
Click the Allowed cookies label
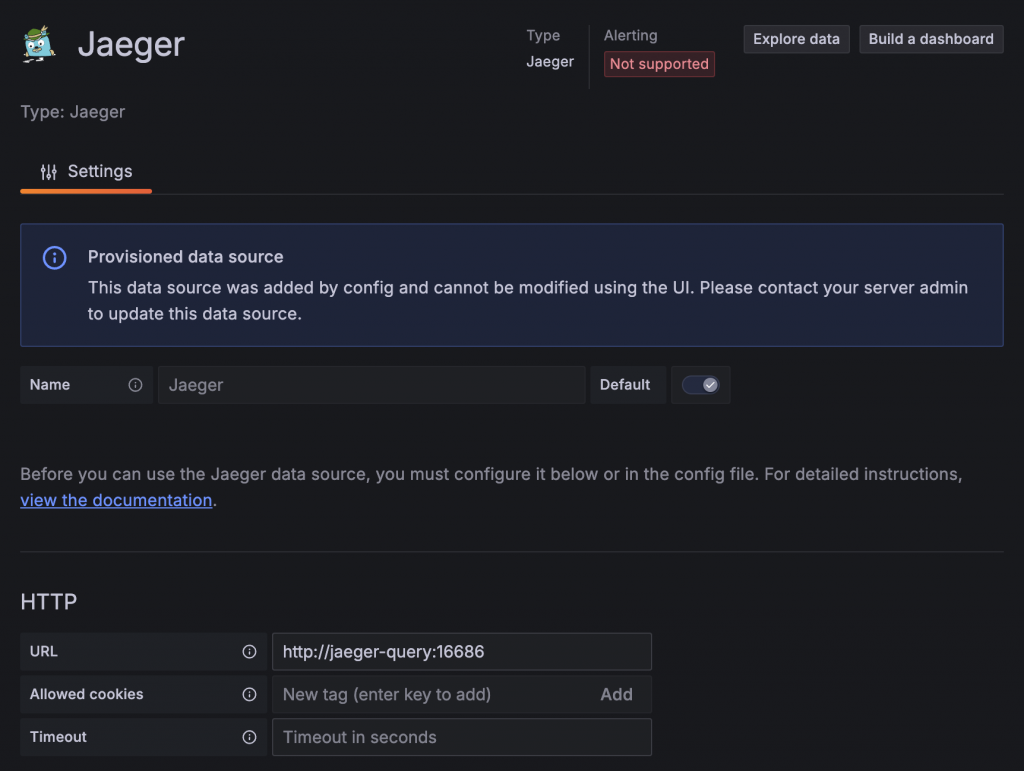click(x=86, y=695)
